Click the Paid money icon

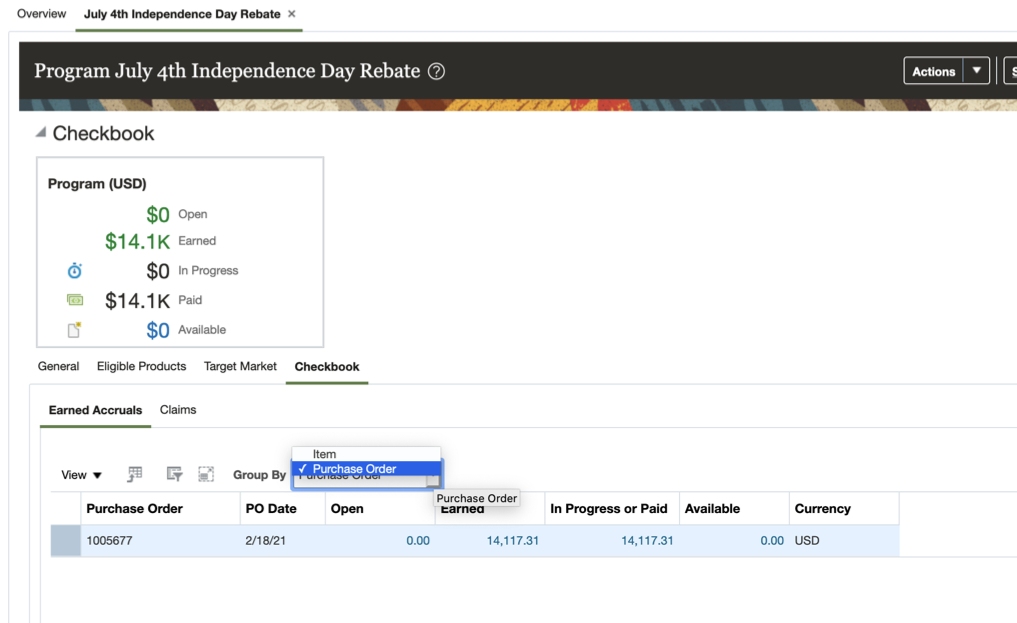coord(75,300)
